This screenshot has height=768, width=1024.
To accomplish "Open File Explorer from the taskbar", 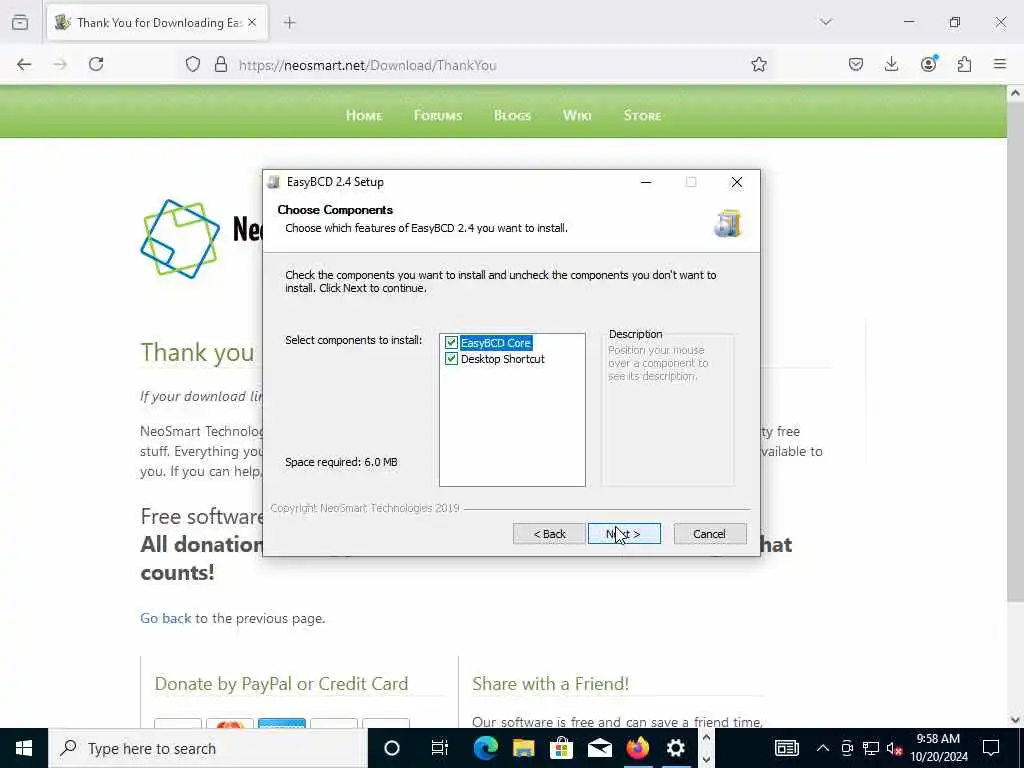I will [523, 748].
